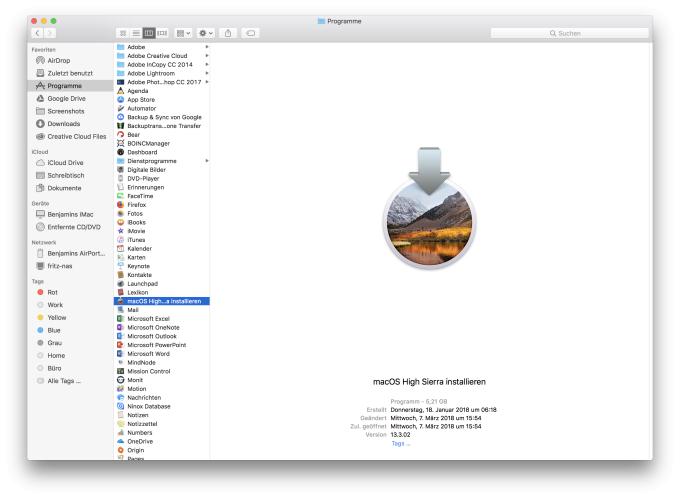Viewport: 680px width, 499px height.
Task: Filter by the Grau tag
Action: tap(70, 342)
